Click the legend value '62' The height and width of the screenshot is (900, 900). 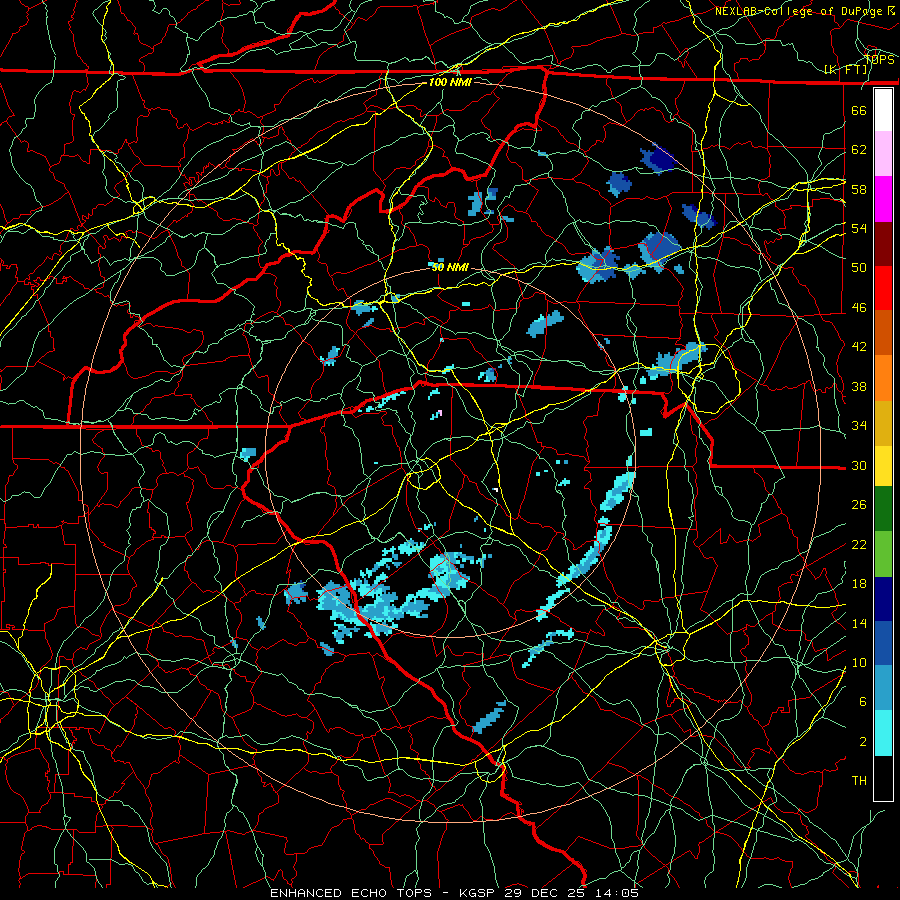(859, 150)
